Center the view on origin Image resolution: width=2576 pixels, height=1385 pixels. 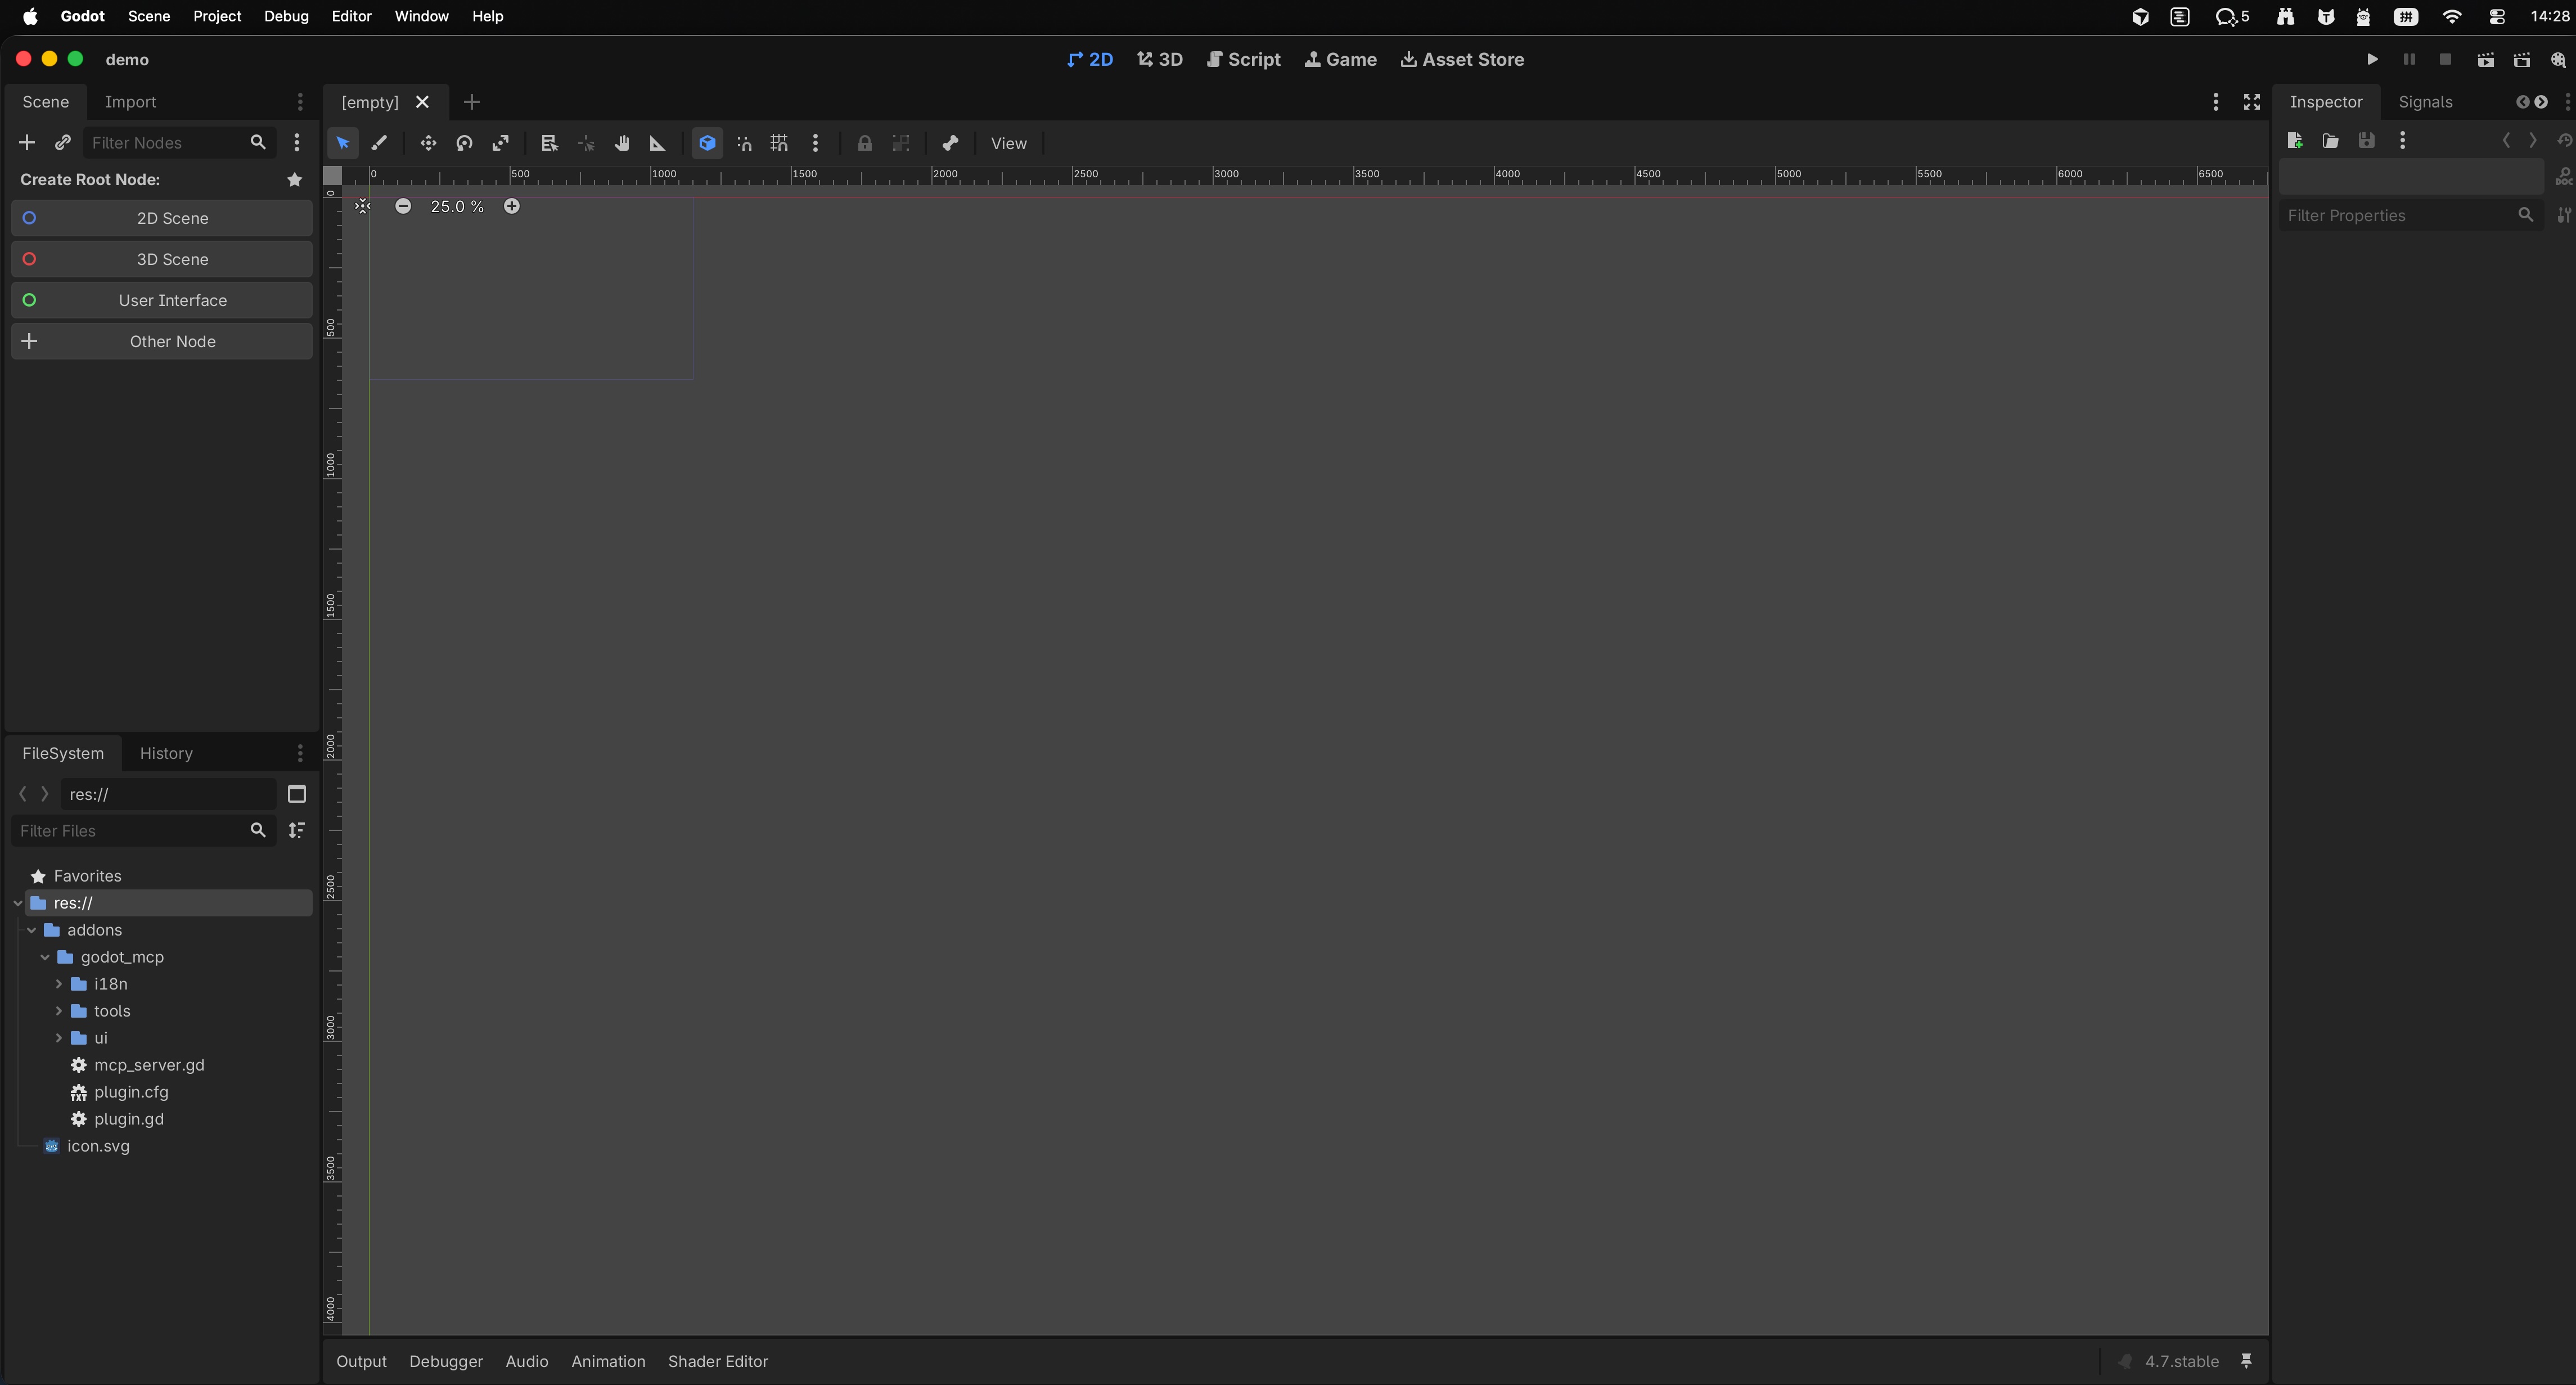pos(363,206)
